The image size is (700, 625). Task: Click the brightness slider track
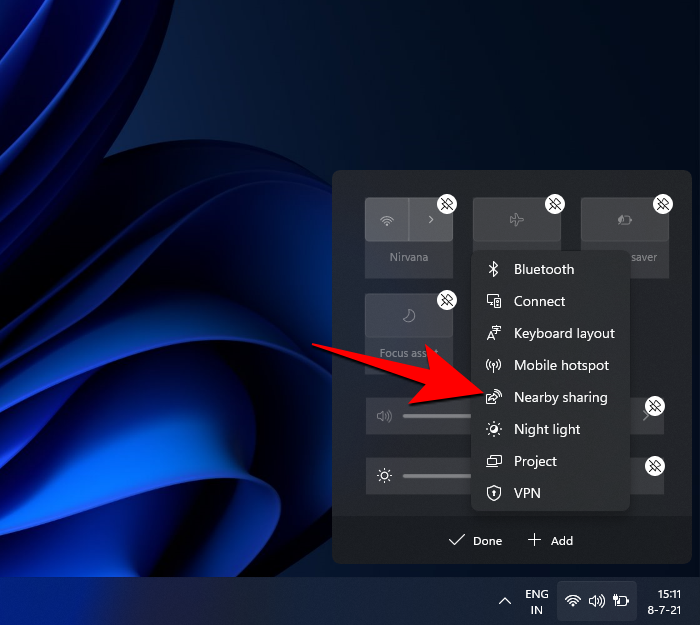point(435,476)
